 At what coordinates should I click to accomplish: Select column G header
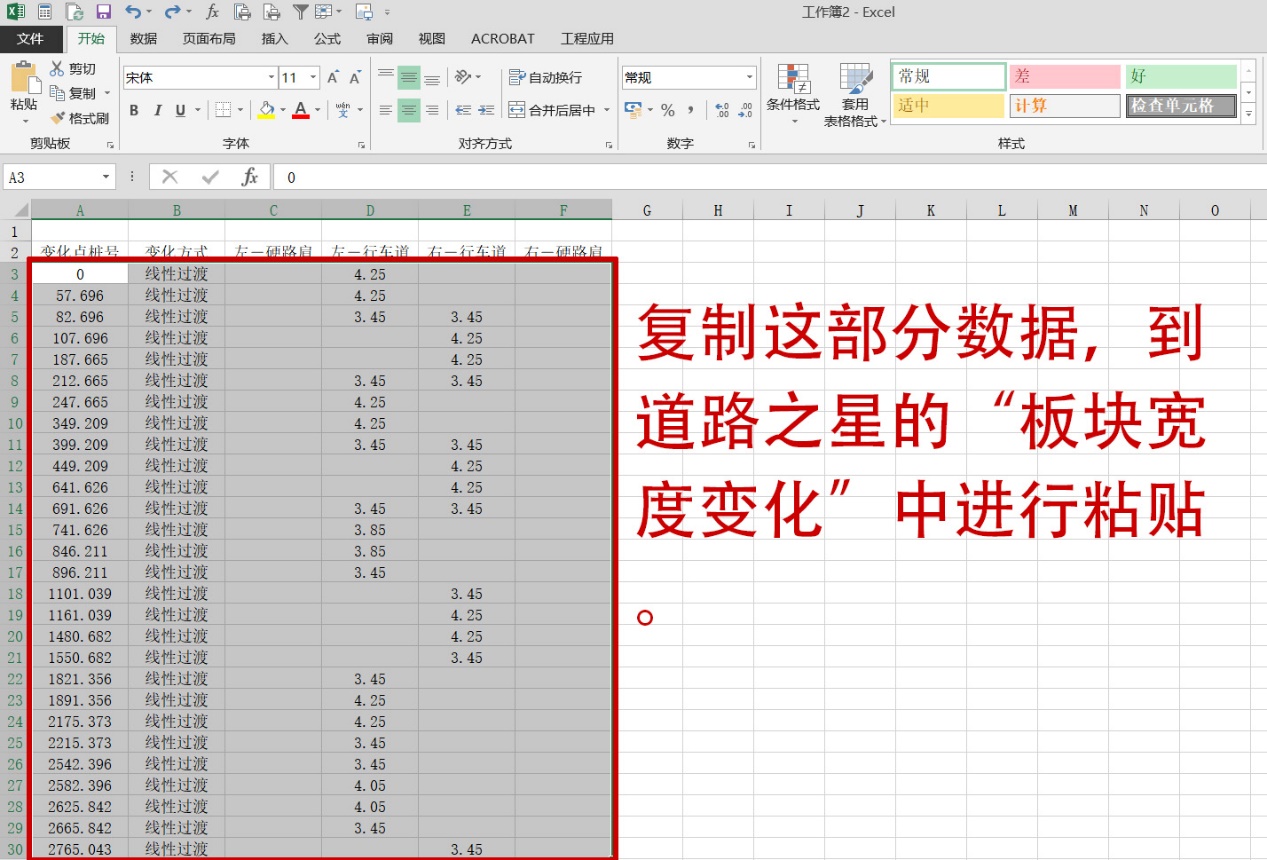pos(647,210)
